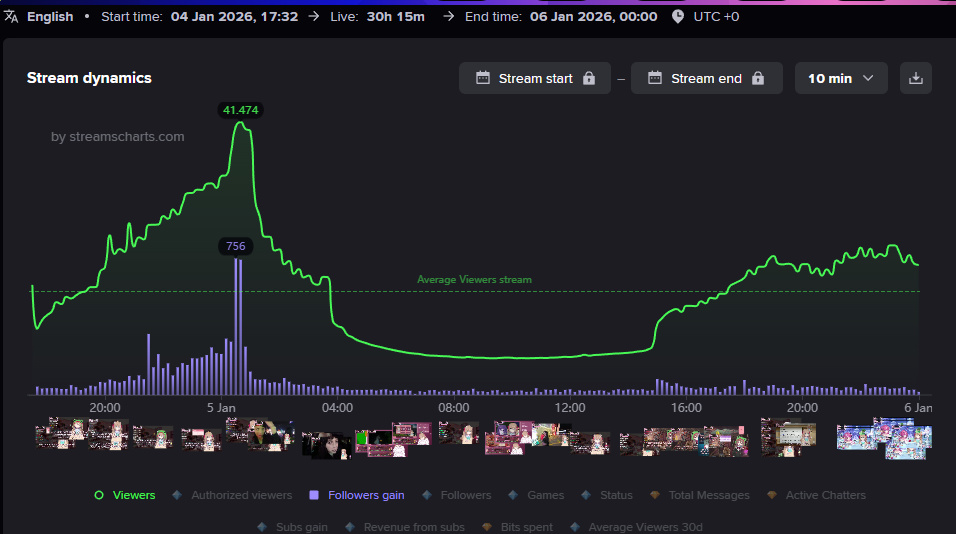The height and width of the screenshot is (534, 956).
Task: Click the download chart icon
Action: coord(915,78)
